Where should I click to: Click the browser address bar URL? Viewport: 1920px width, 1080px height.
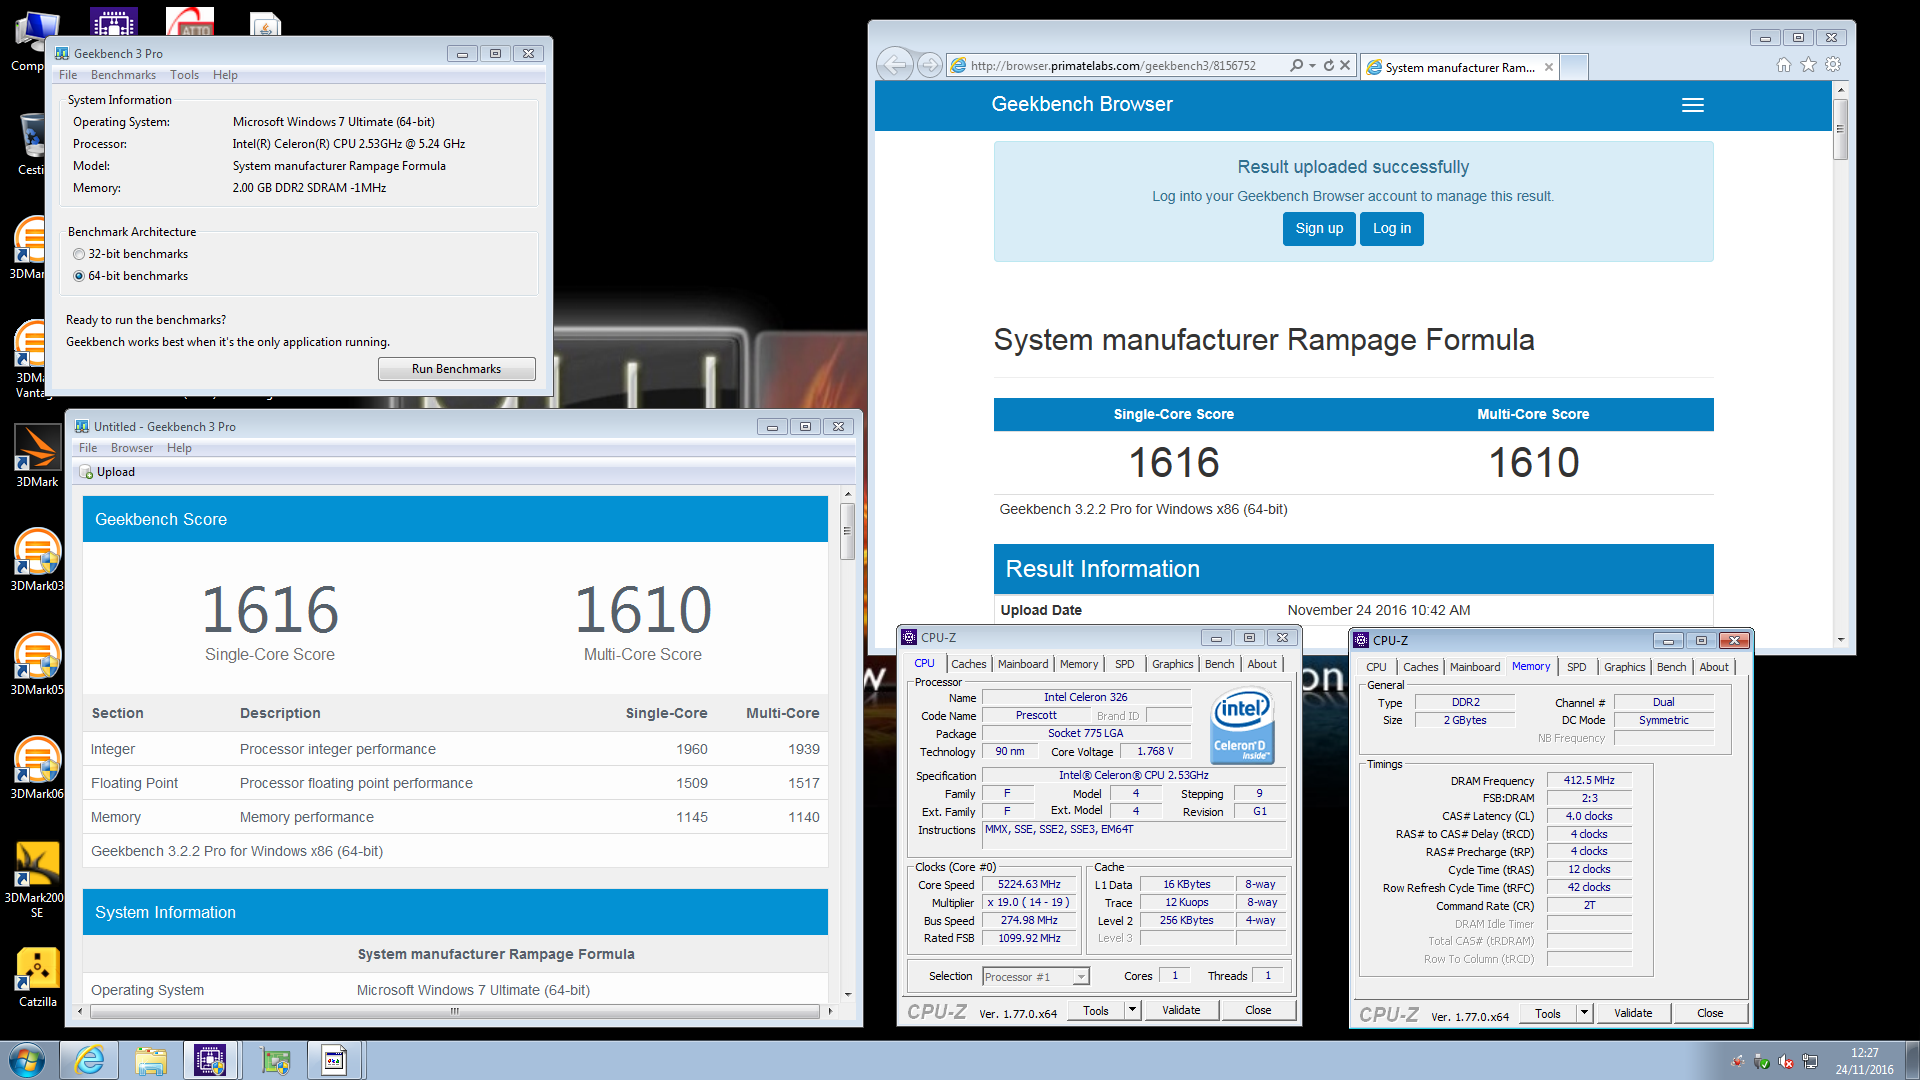pos(1113,66)
